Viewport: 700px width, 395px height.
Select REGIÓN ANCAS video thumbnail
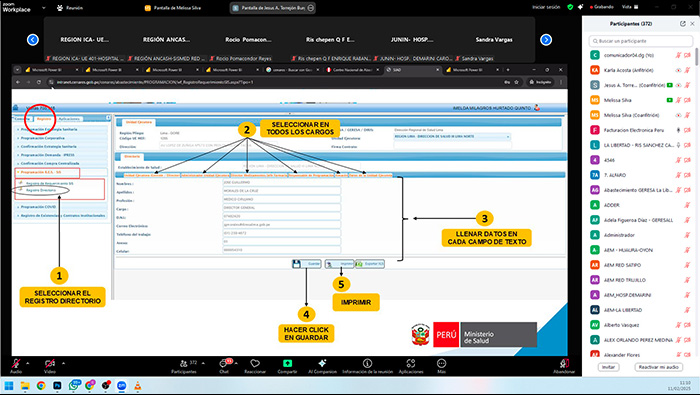pos(166,40)
